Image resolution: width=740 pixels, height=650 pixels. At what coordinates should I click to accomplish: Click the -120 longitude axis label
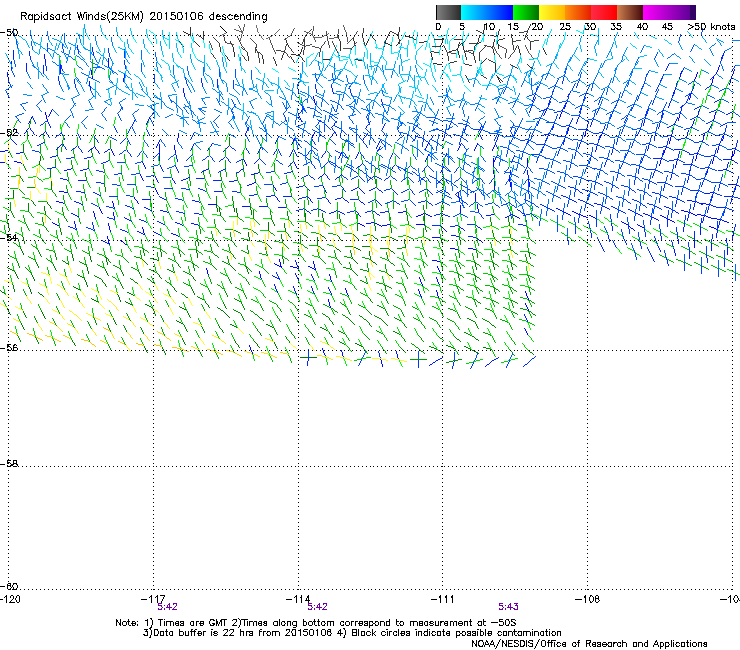tap(10, 599)
